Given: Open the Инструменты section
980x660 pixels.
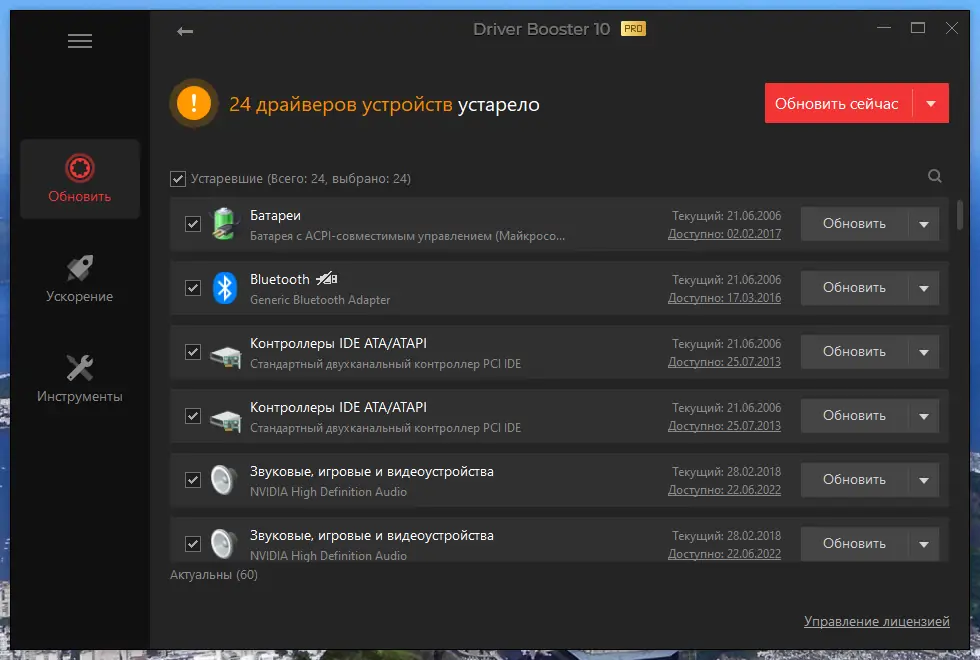Looking at the screenshot, I should [x=80, y=379].
